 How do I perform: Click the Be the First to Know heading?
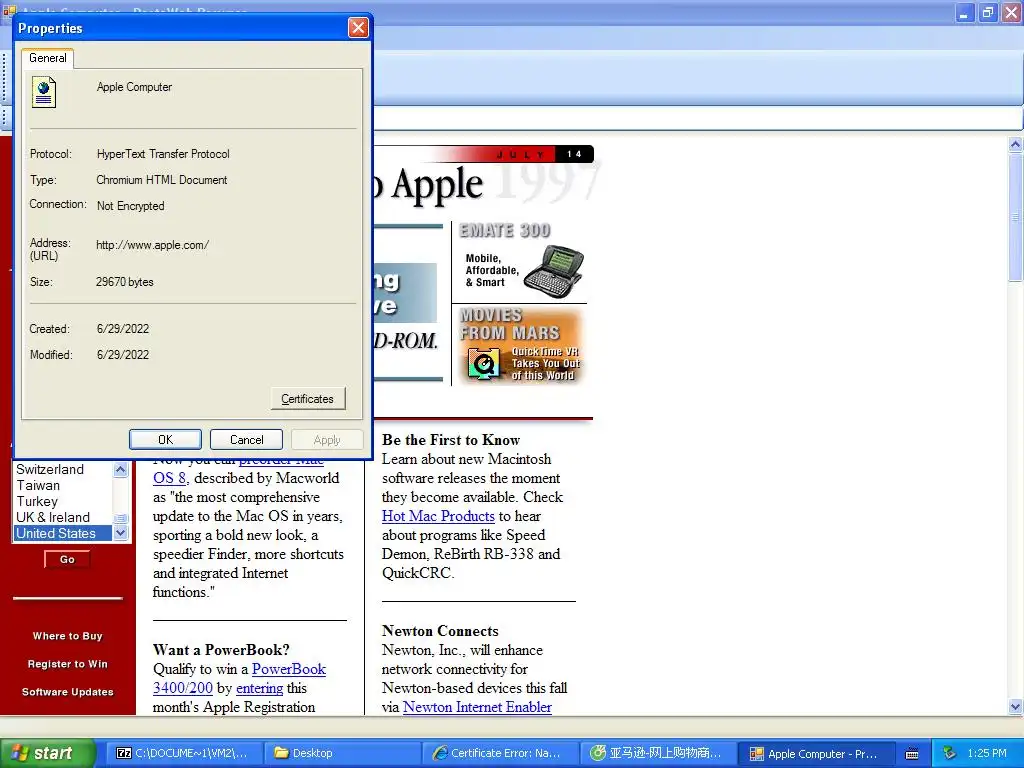451,440
